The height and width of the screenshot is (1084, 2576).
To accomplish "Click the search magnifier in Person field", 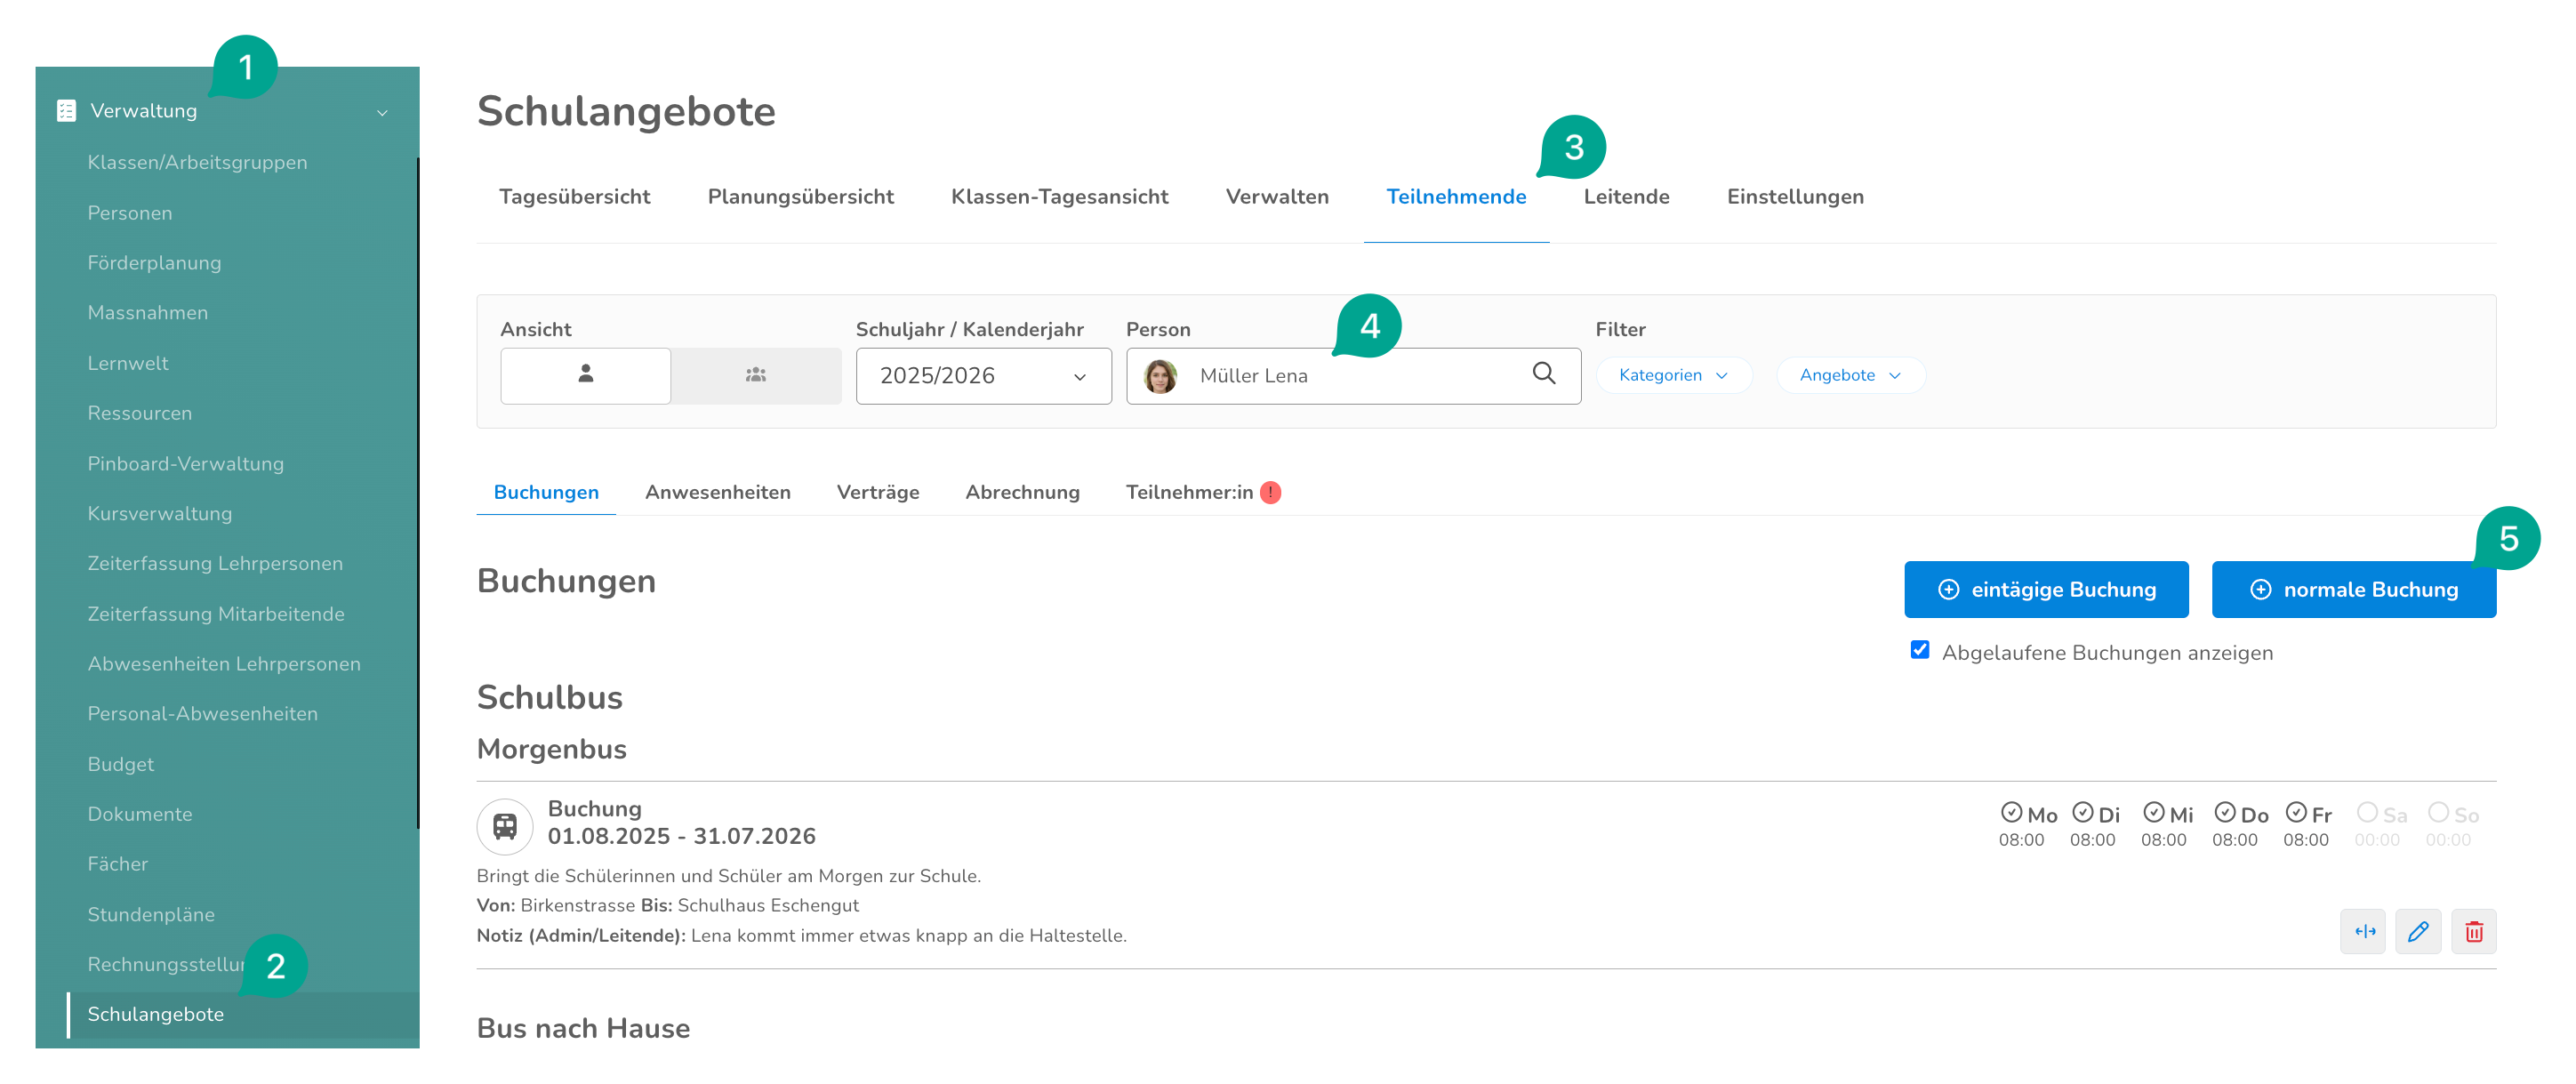I will [x=1543, y=374].
